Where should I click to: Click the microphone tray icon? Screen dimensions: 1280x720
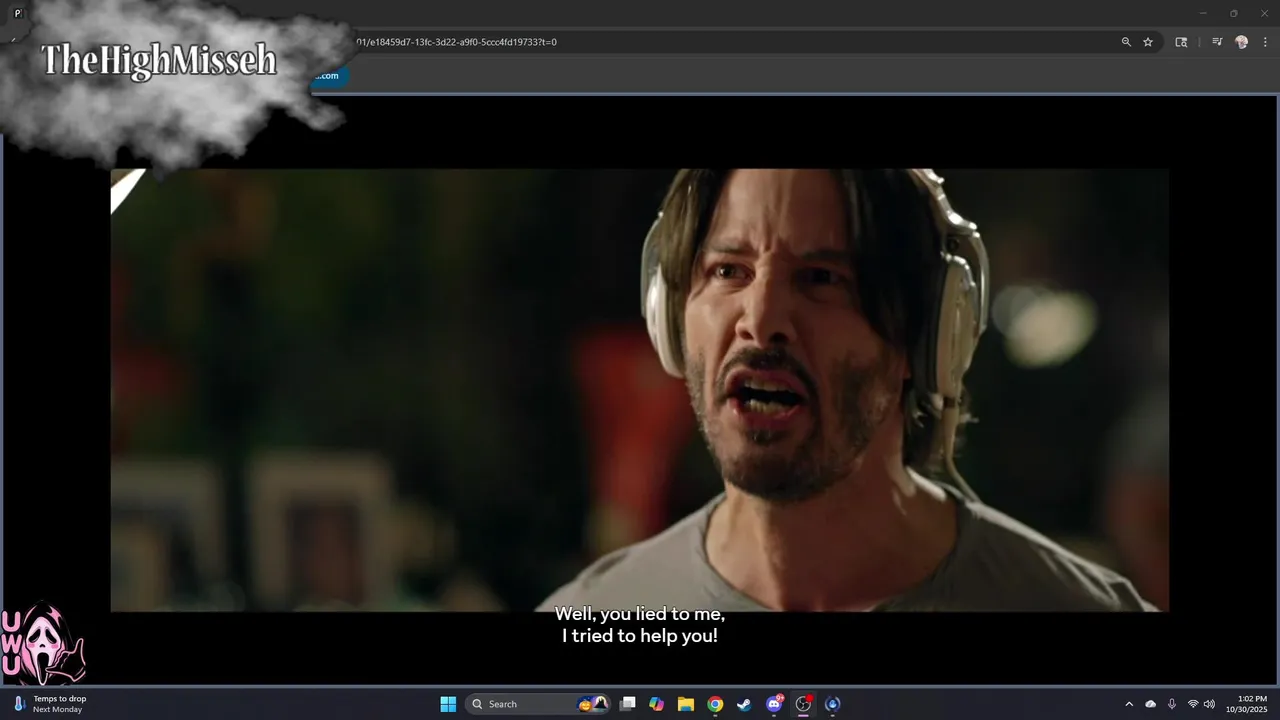[1171, 704]
